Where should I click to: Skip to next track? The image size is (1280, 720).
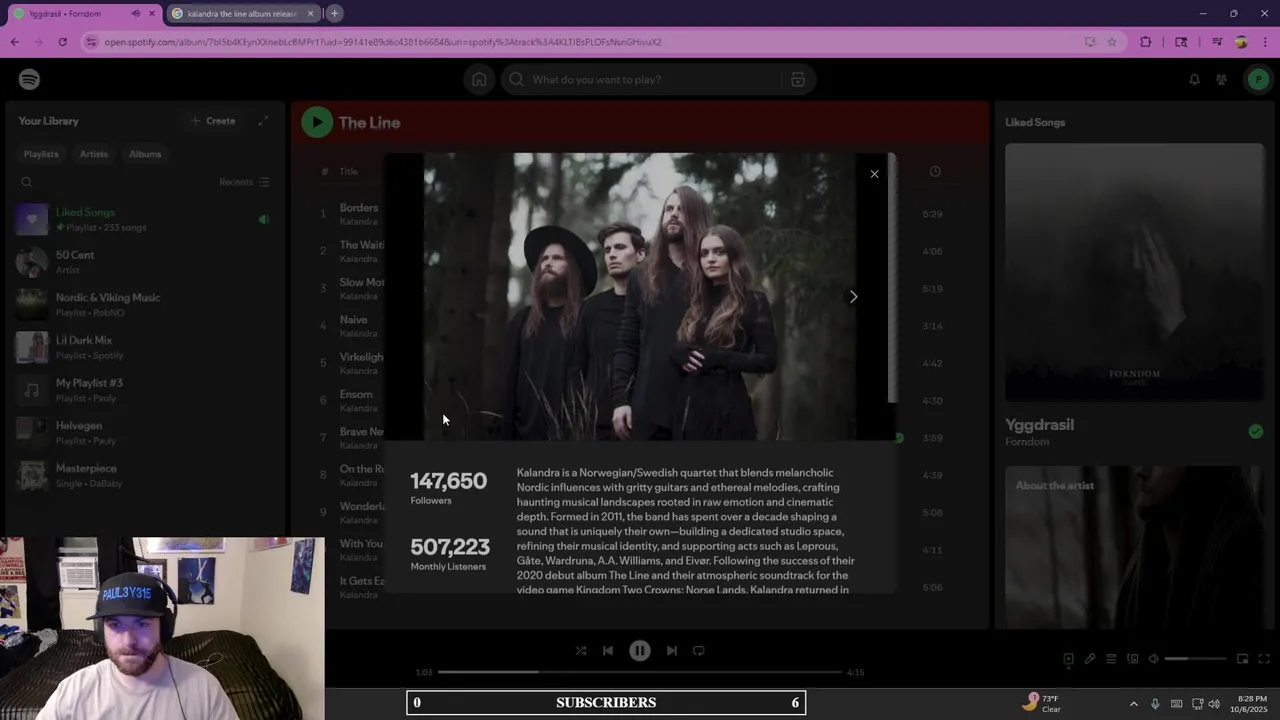tap(672, 650)
